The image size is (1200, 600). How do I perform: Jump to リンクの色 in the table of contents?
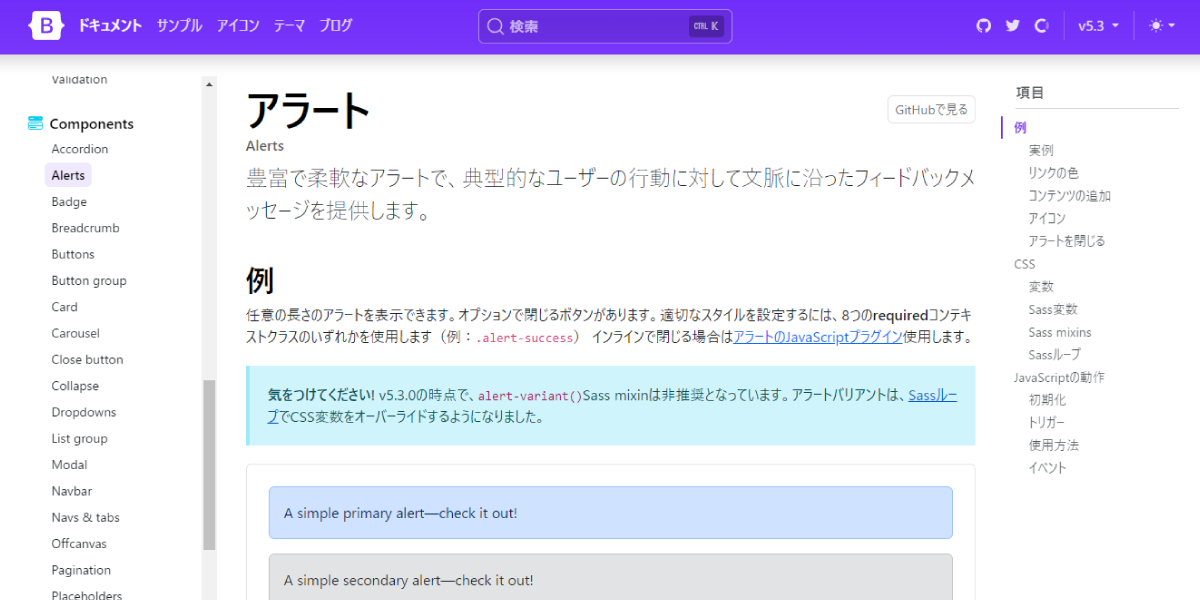click(x=1054, y=173)
